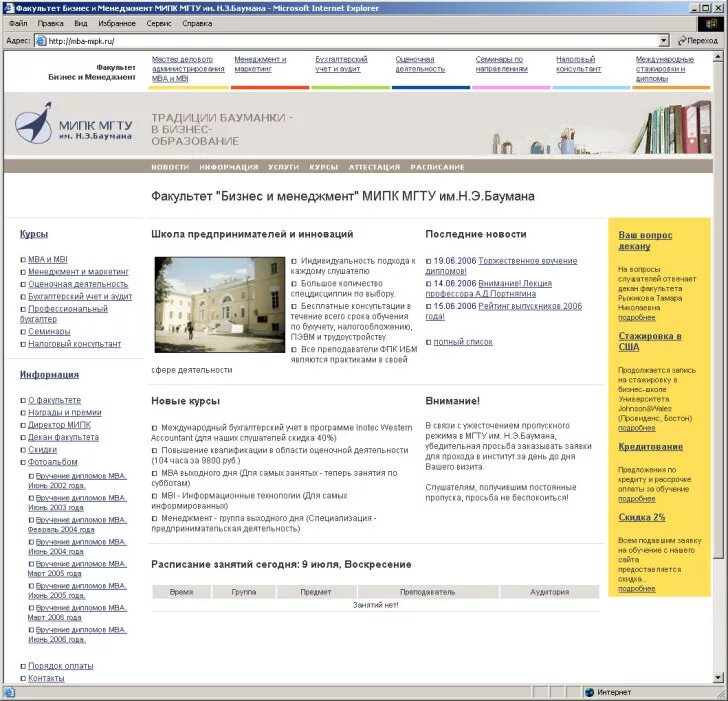This screenshot has height=701, width=728.
Task: Click the Курсы sidebar heading
Action: [34, 234]
